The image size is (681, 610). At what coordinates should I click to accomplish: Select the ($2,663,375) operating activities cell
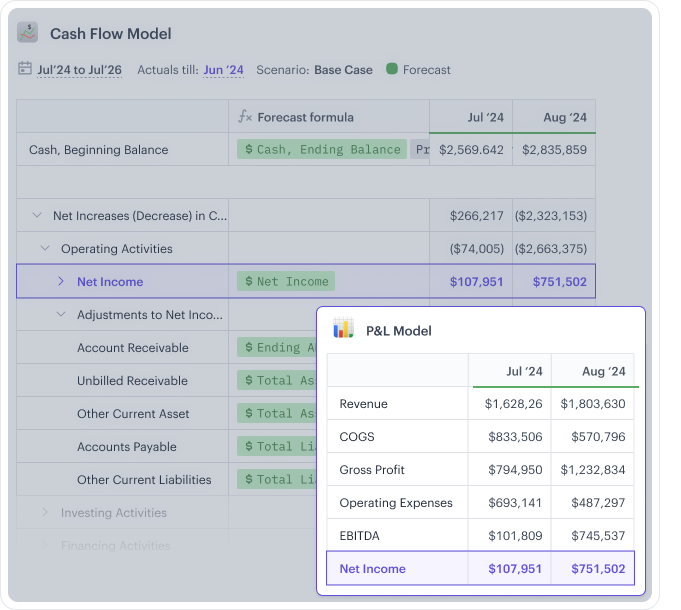coord(554,248)
